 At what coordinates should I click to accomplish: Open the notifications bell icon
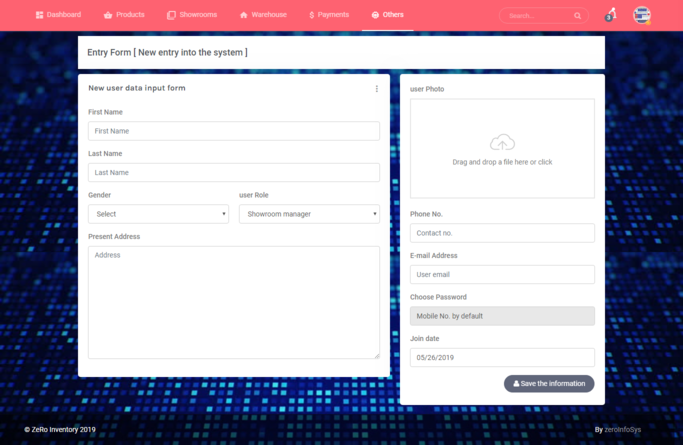pyautogui.click(x=609, y=15)
